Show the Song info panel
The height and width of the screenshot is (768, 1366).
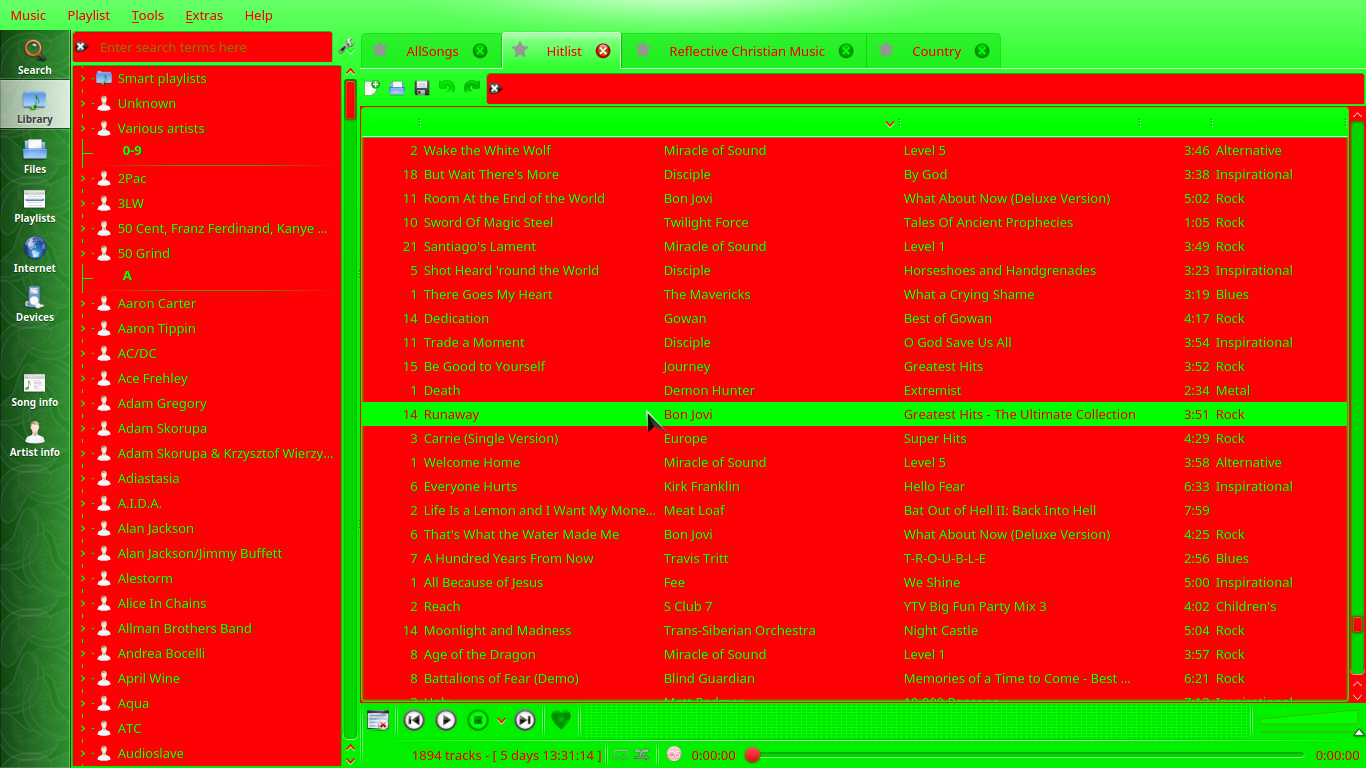pyautogui.click(x=35, y=389)
